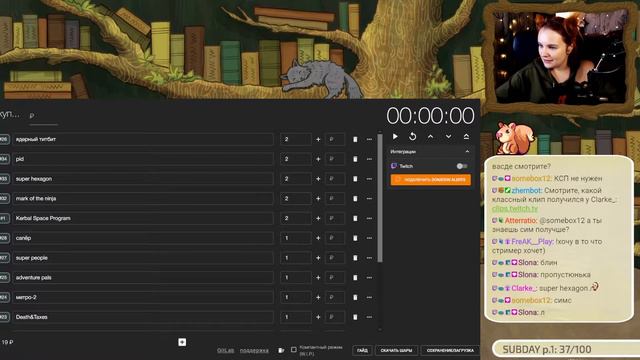Open the clips.twitch.tv link in chat
Screen dimensions: 640x360
click(514, 209)
